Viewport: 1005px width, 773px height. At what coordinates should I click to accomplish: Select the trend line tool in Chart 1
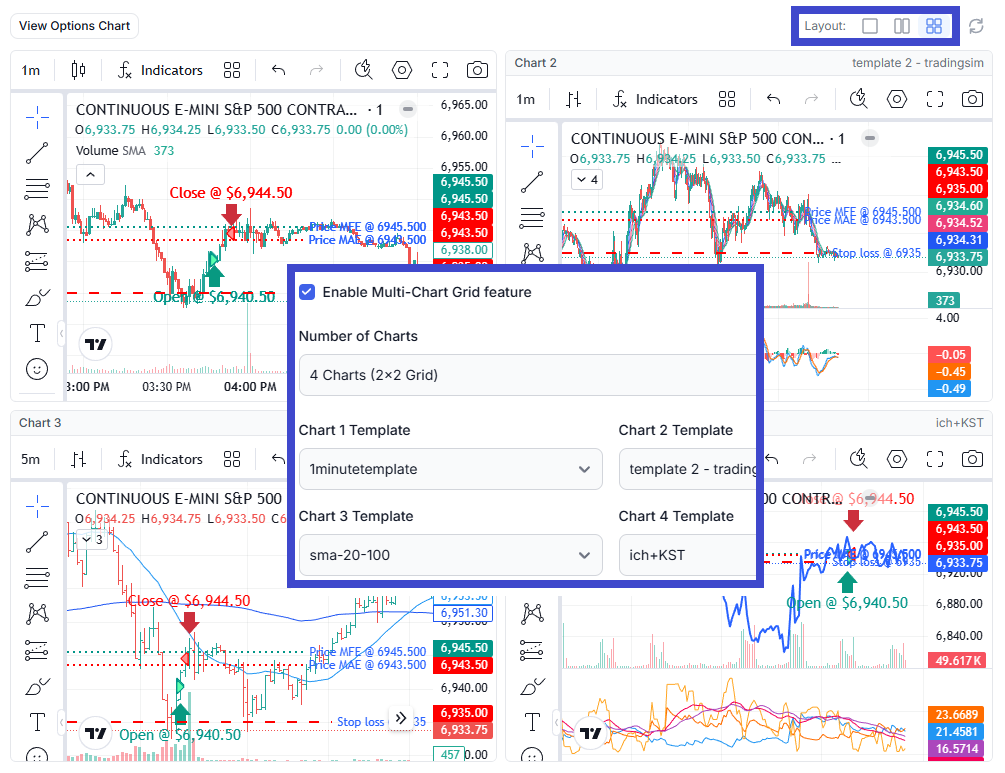37,152
